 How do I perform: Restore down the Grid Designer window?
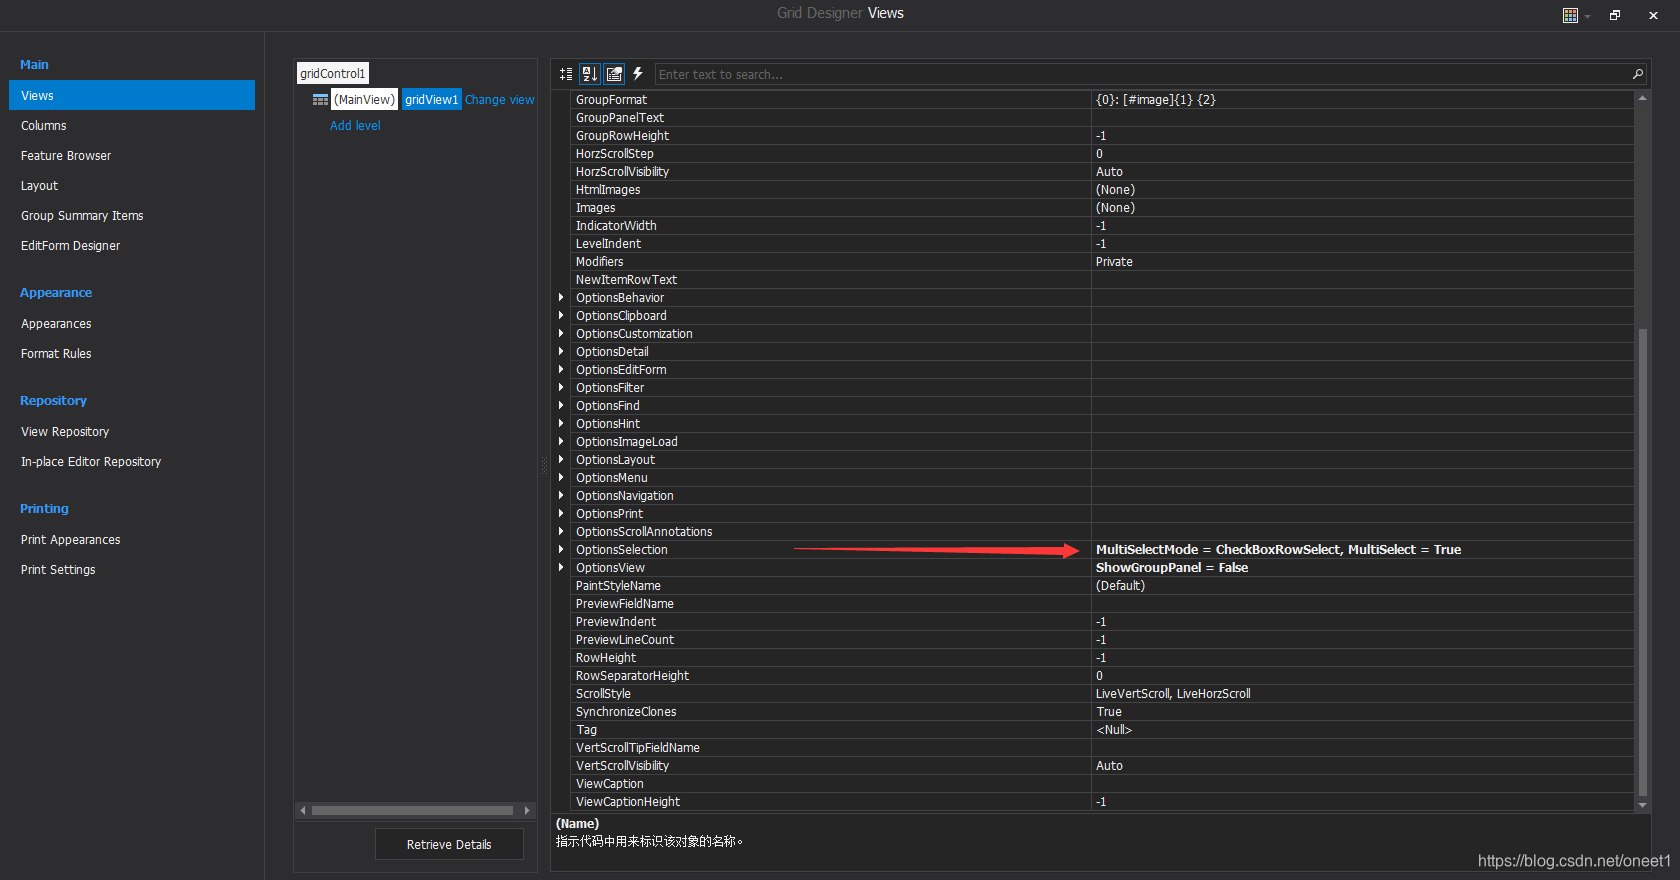click(x=1615, y=15)
